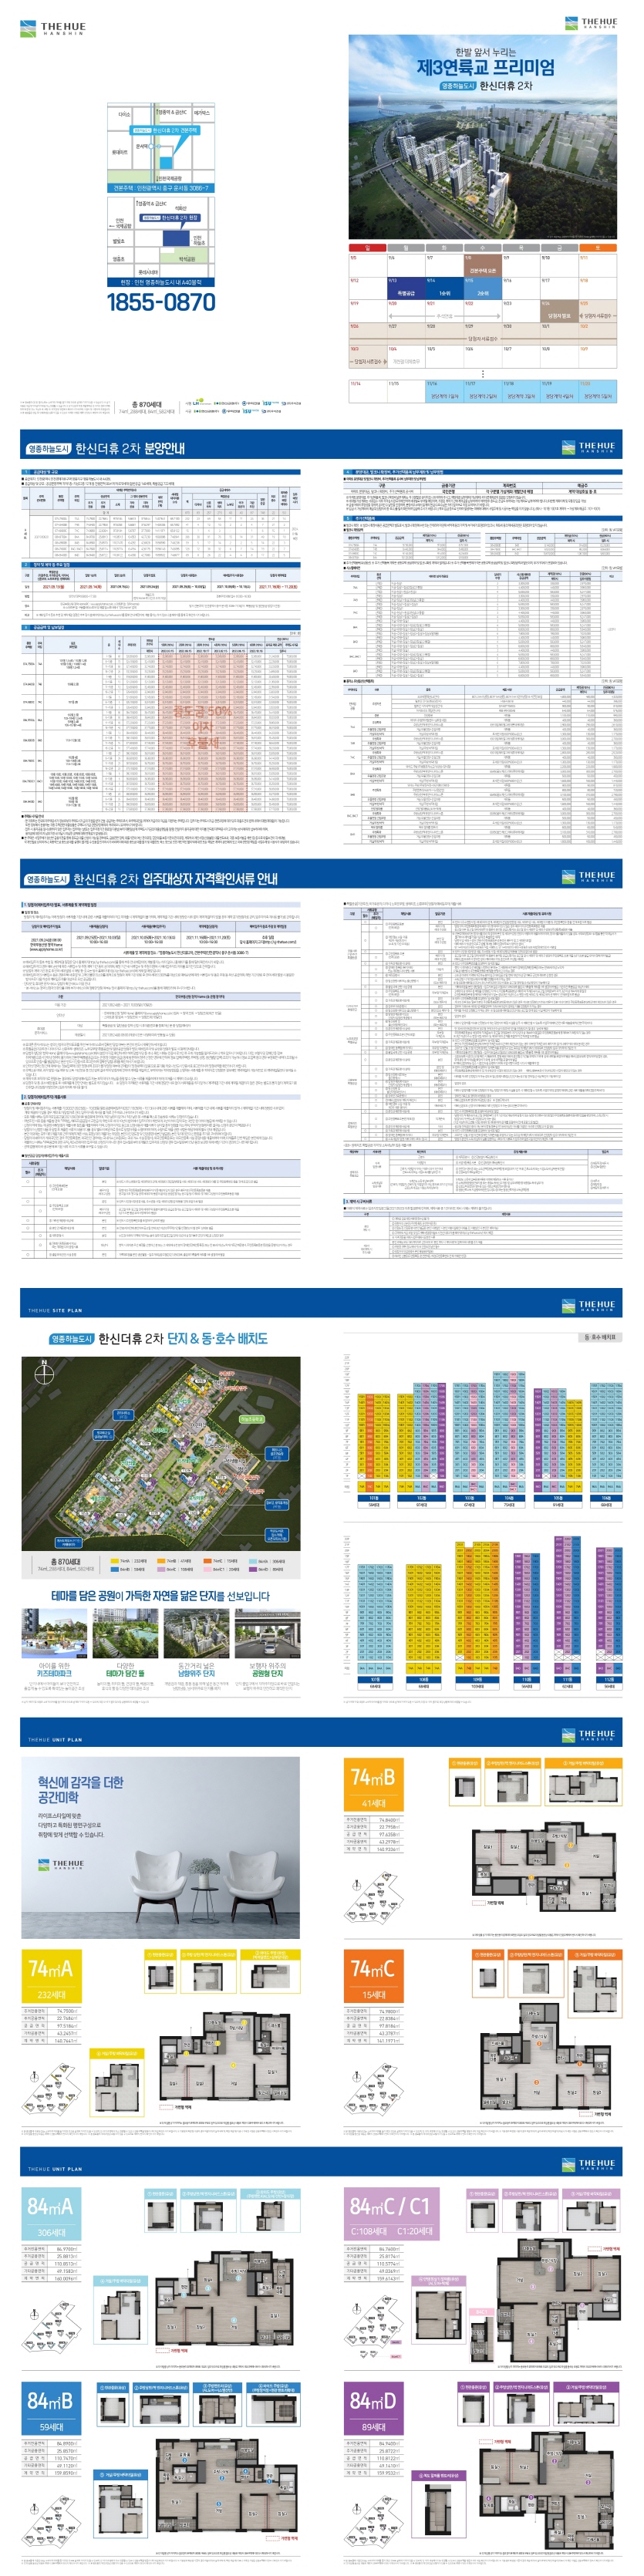Select the light-blue '84㎡A' unit type box

(x=52, y=2215)
